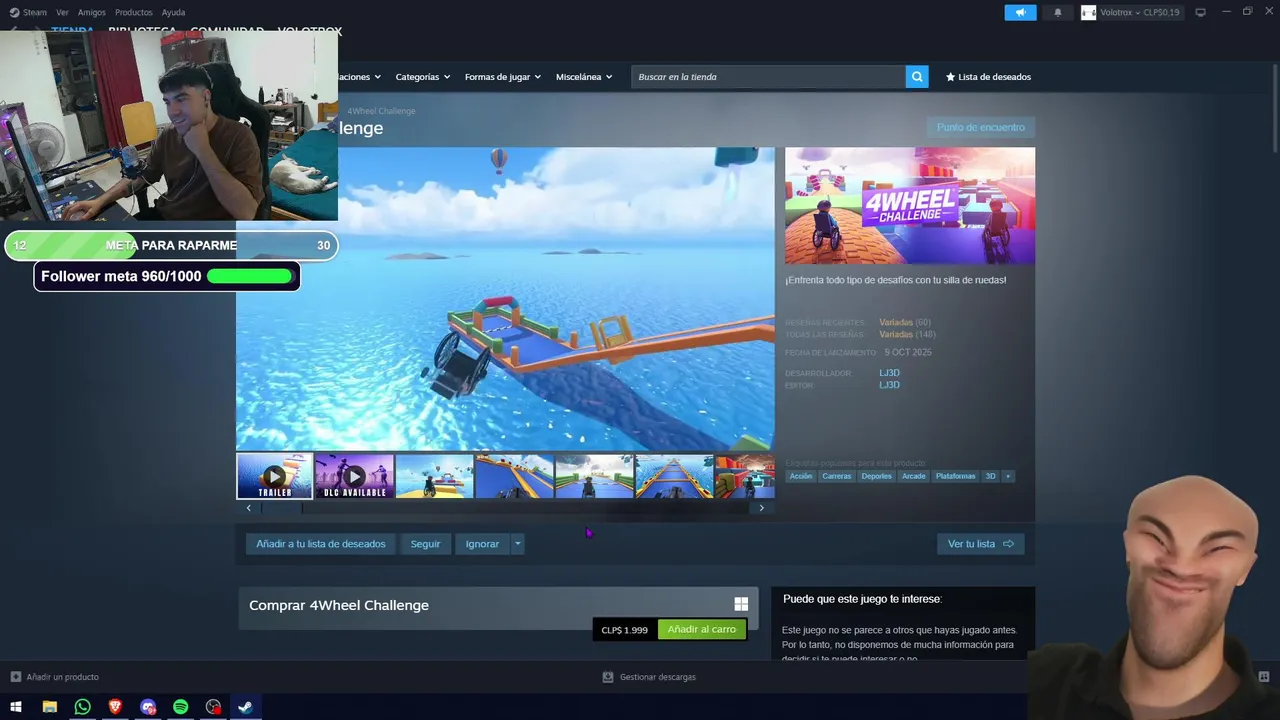Select the fourth screenshot thumbnail
Viewport: 1280px width, 720px height.
[514, 476]
